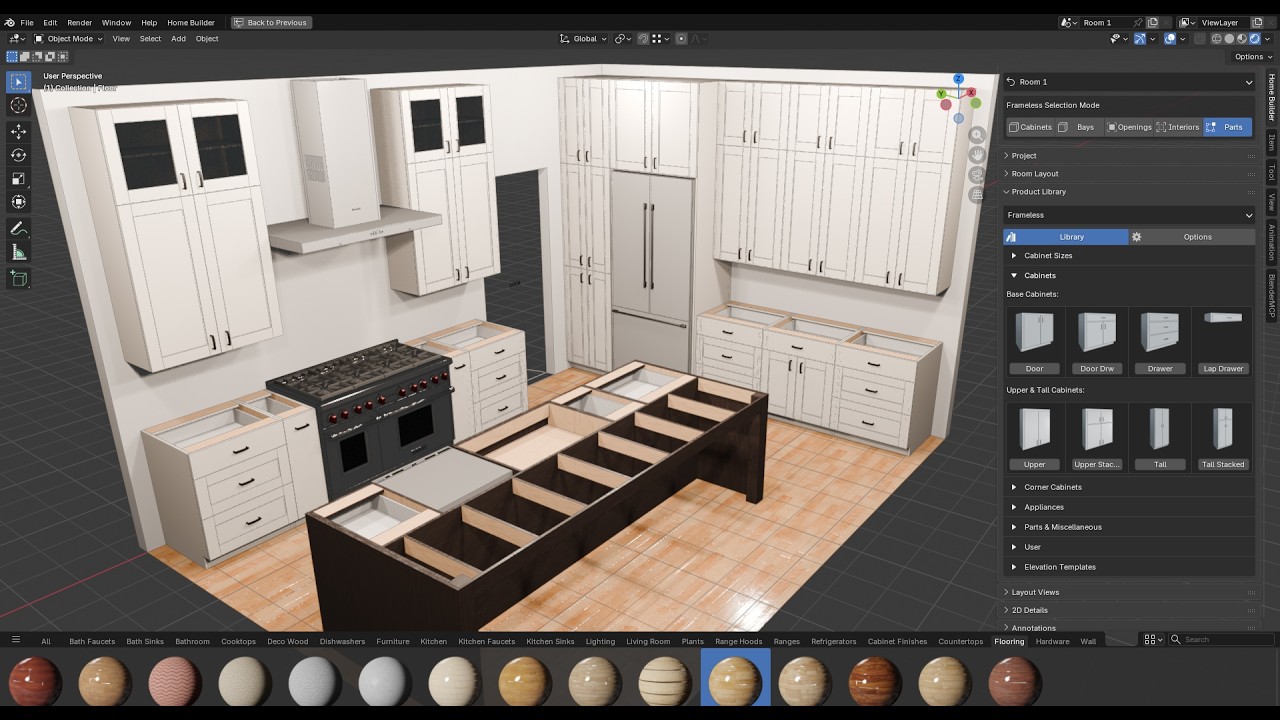Toggle camera view icon in viewport
1280x720 pixels.
click(x=977, y=175)
